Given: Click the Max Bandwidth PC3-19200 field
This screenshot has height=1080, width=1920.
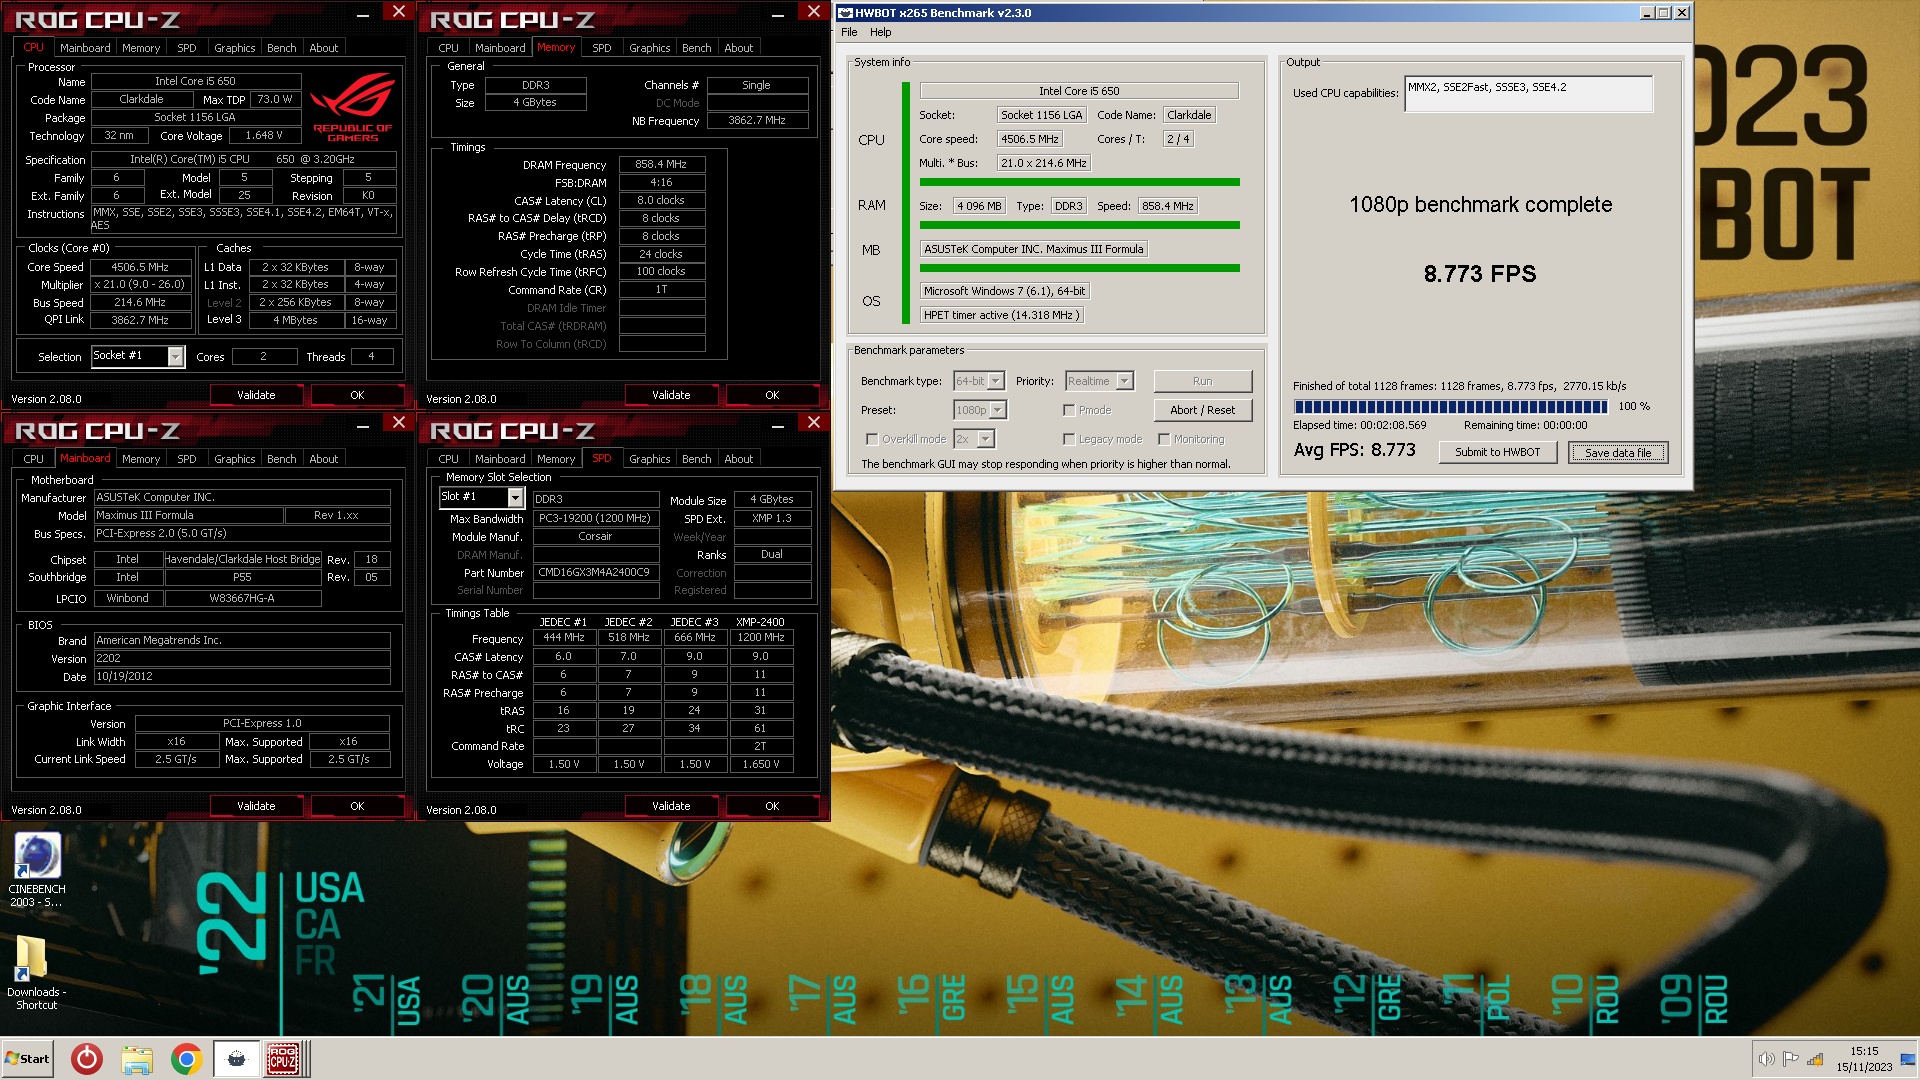Looking at the screenshot, I should [595, 518].
